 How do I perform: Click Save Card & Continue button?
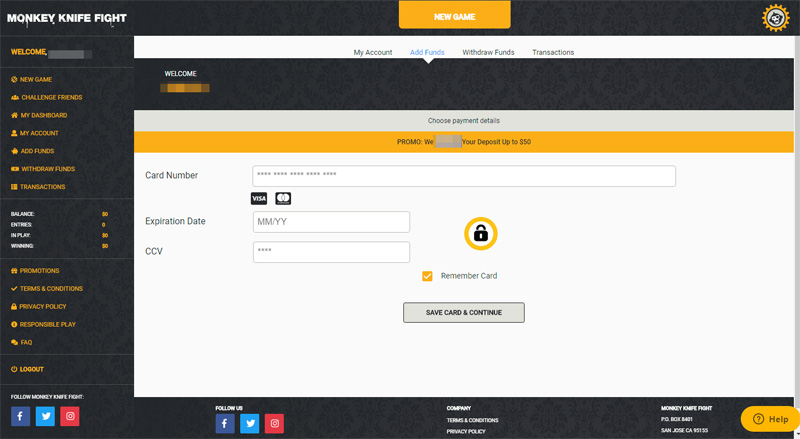(x=464, y=312)
